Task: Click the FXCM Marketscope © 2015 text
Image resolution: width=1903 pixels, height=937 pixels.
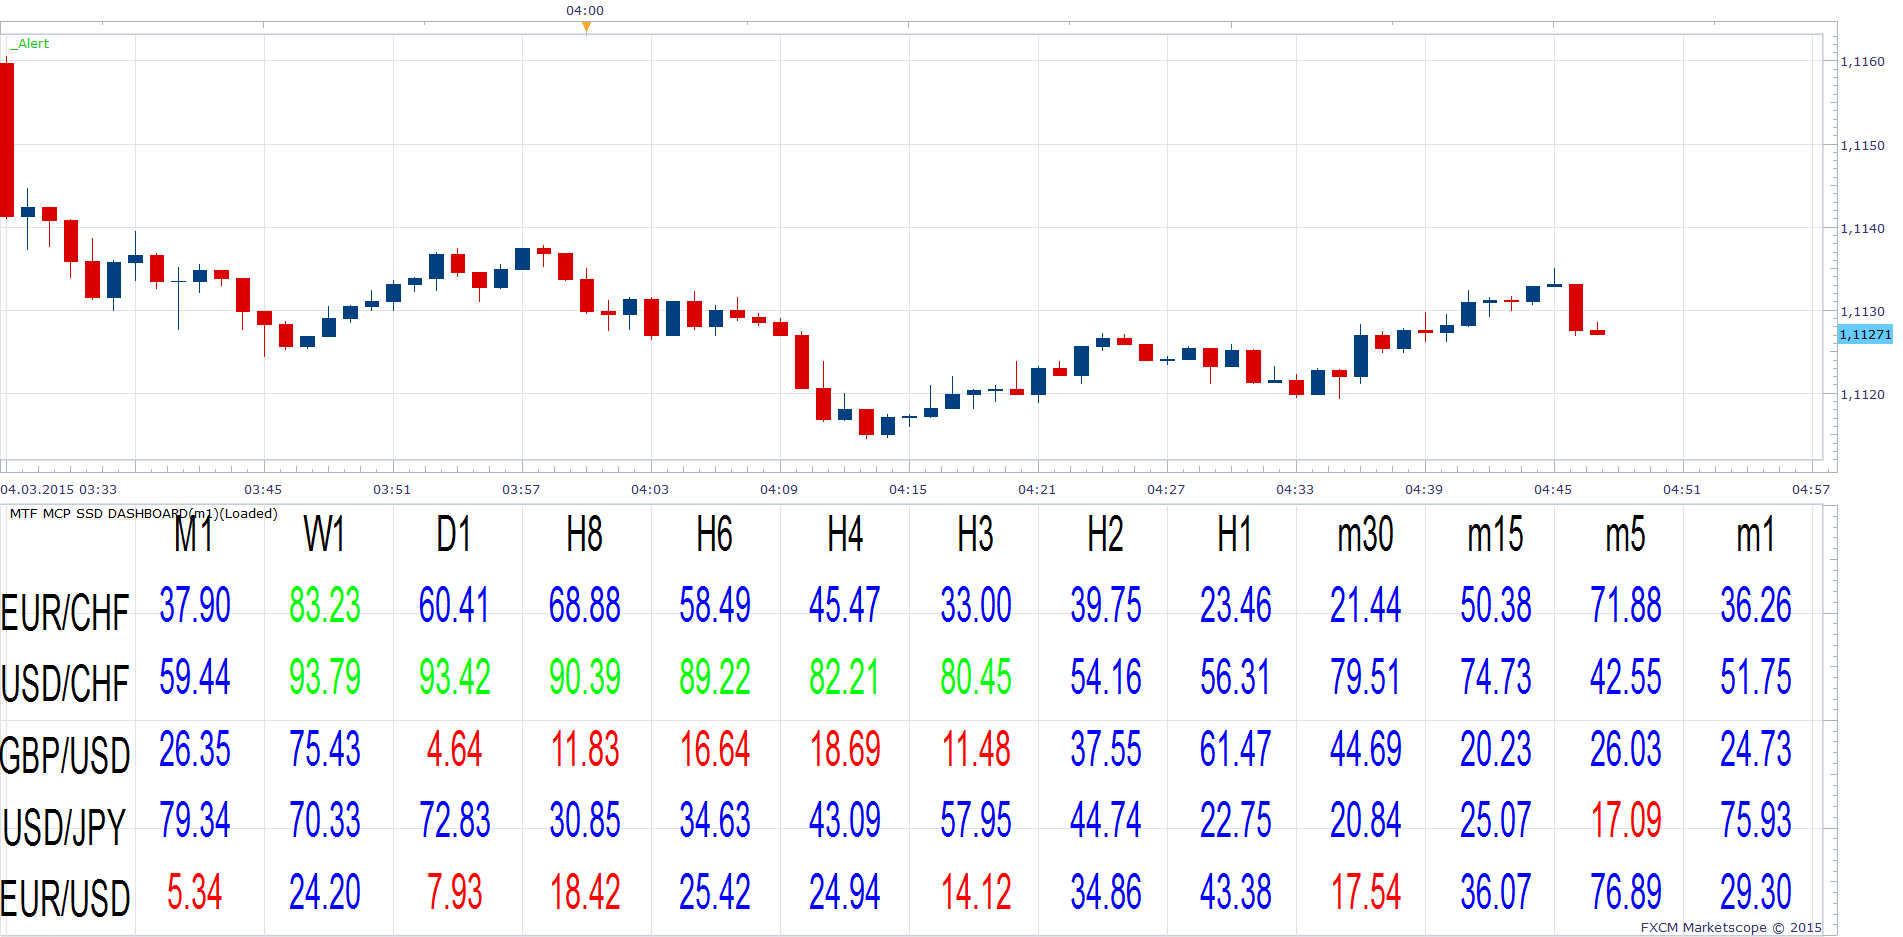Action: [1731, 928]
